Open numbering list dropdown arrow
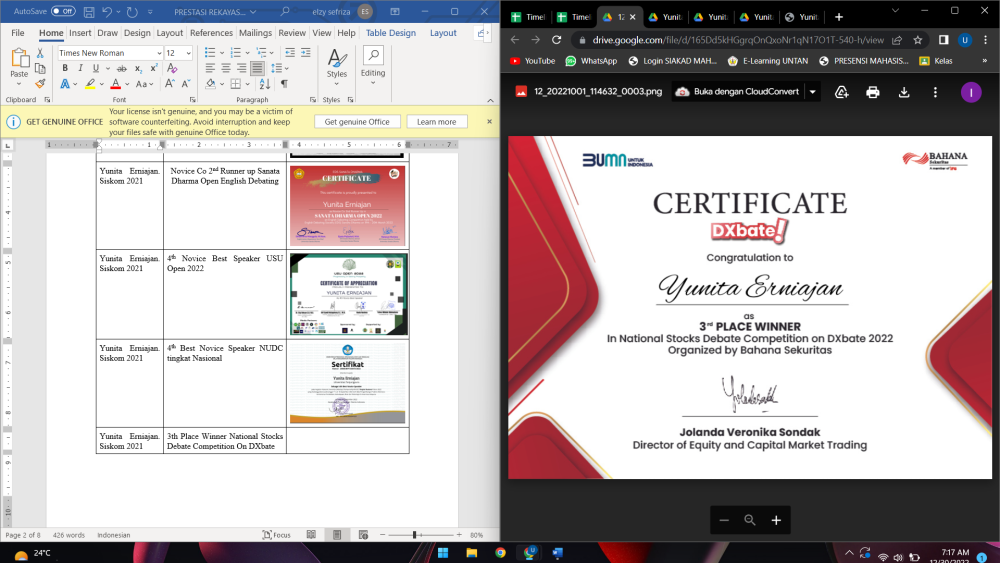 [248, 53]
